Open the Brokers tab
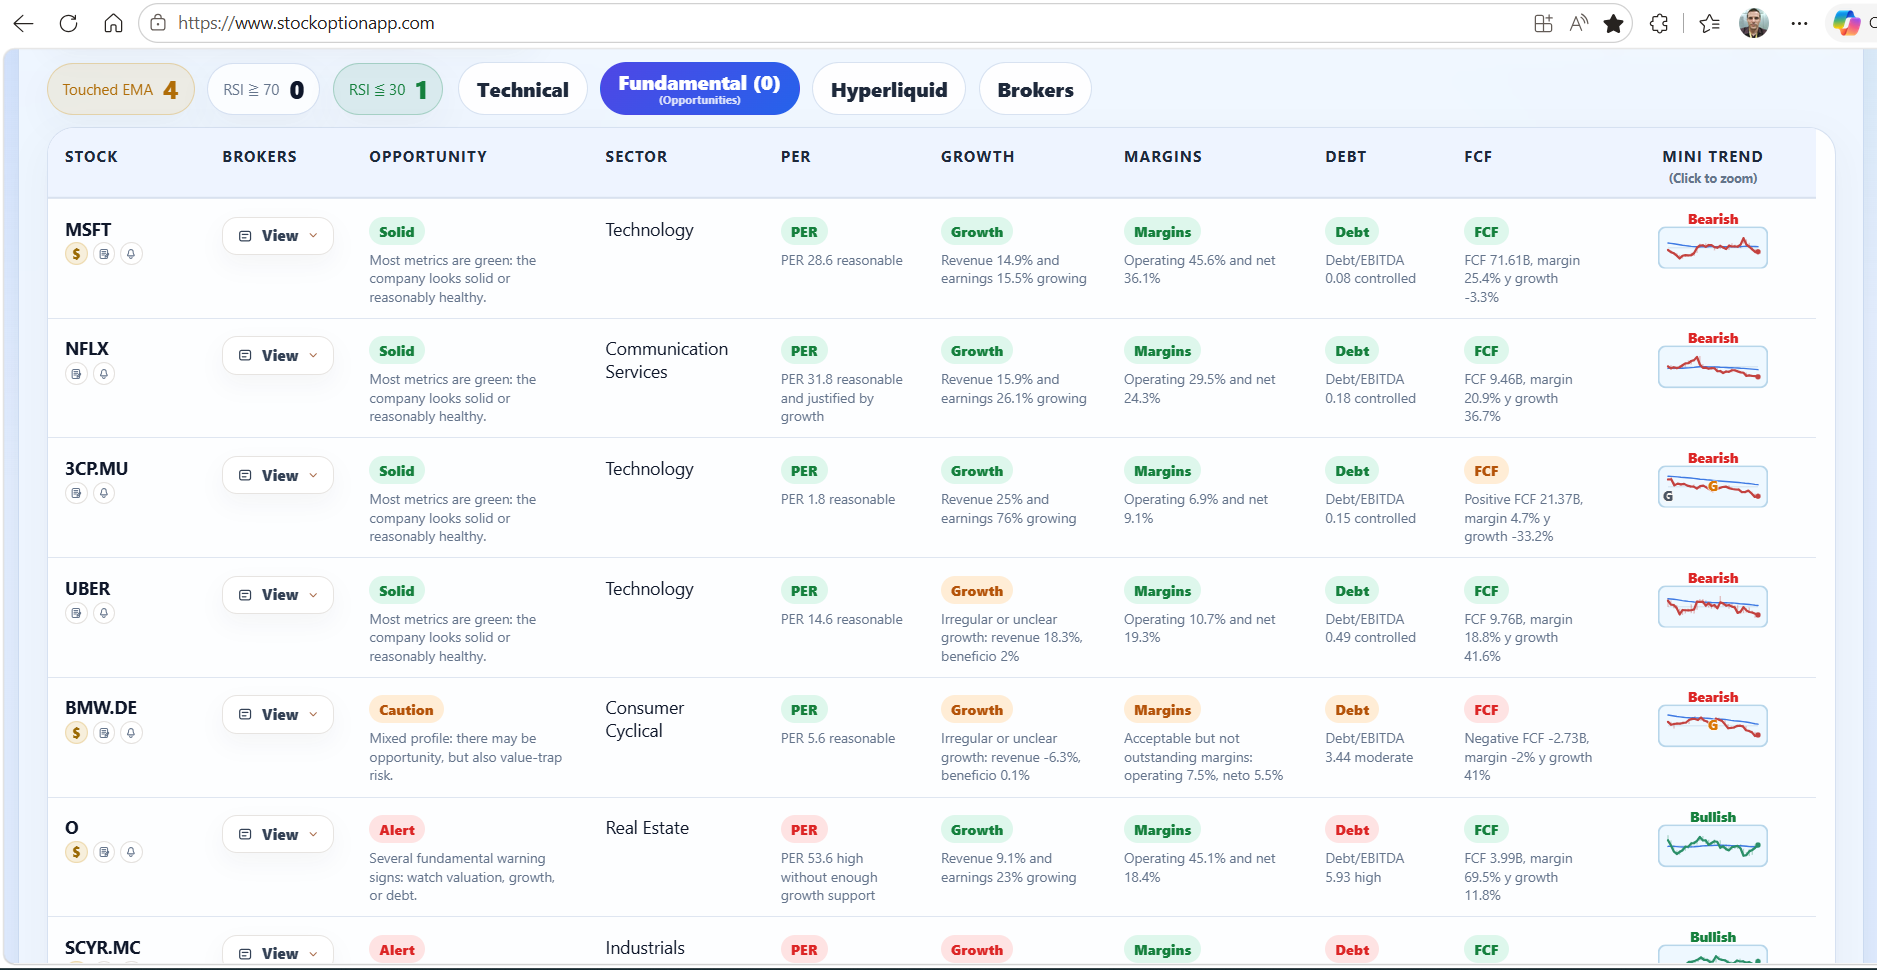Screen dimensions: 1877x970 point(1035,89)
